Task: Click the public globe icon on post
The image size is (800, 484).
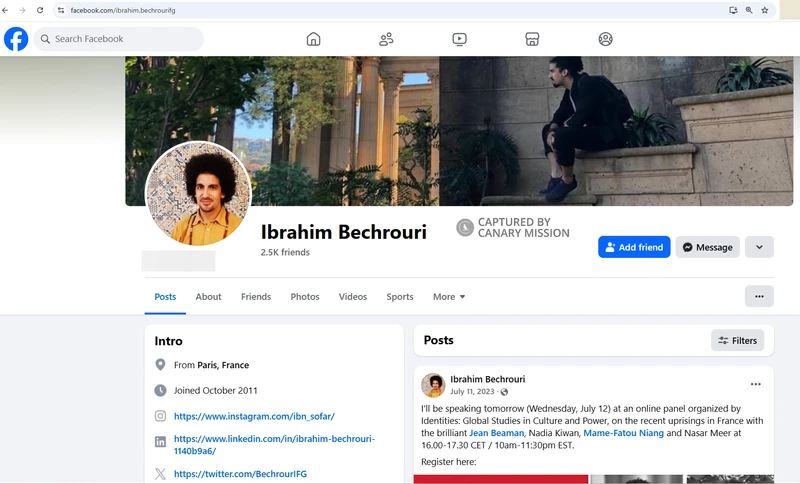Action: (504, 392)
